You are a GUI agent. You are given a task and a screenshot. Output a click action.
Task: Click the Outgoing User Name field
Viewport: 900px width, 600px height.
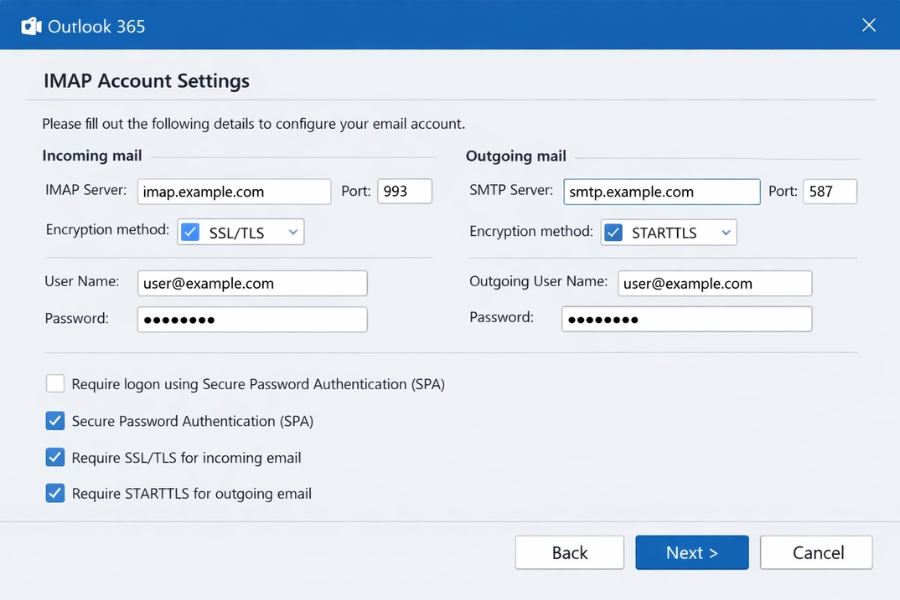pyautogui.click(x=714, y=283)
